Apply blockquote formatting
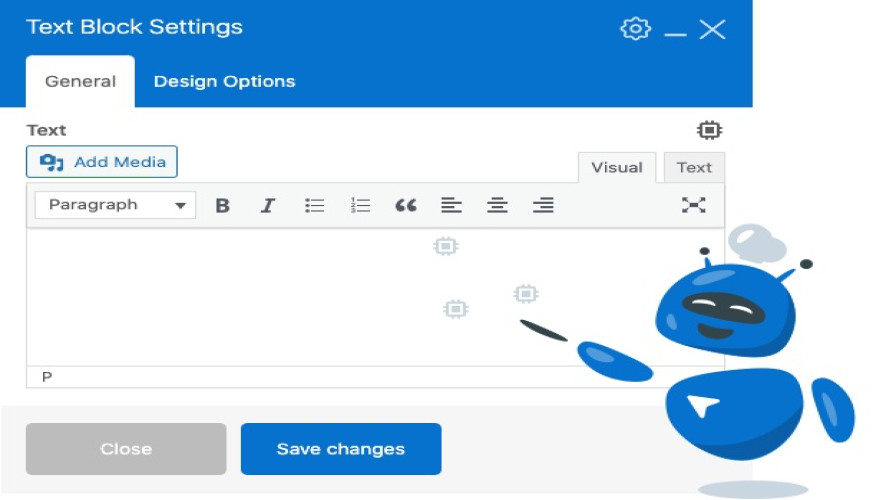Image resolution: width=896 pixels, height=500 pixels. (x=405, y=206)
